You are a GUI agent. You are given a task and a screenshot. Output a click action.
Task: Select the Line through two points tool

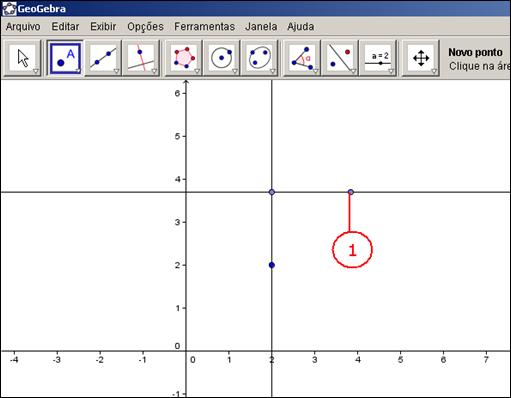click(x=103, y=58)
